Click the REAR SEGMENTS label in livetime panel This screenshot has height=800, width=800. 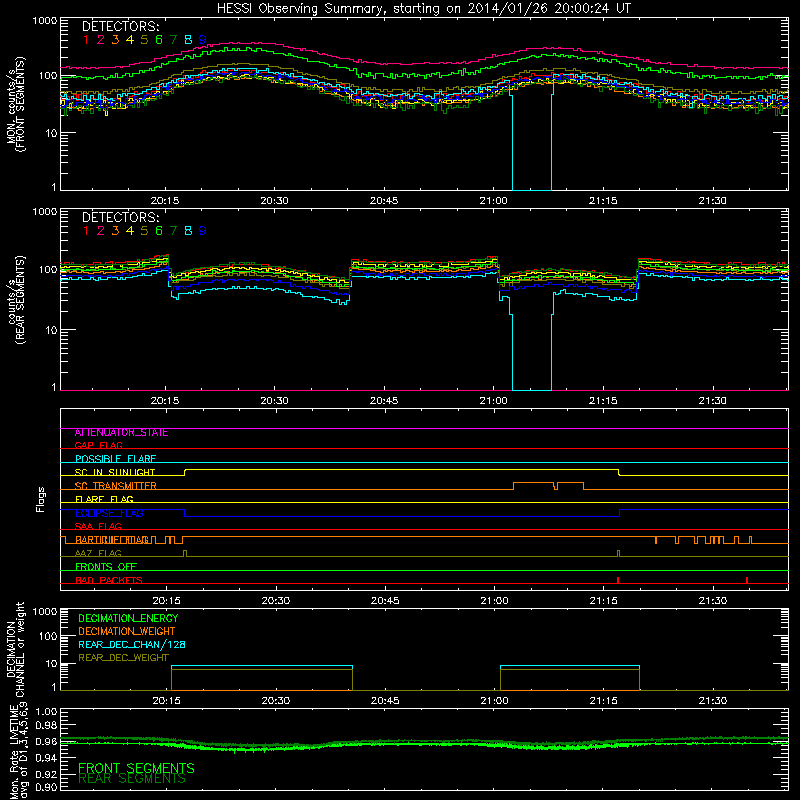(132, 779)
